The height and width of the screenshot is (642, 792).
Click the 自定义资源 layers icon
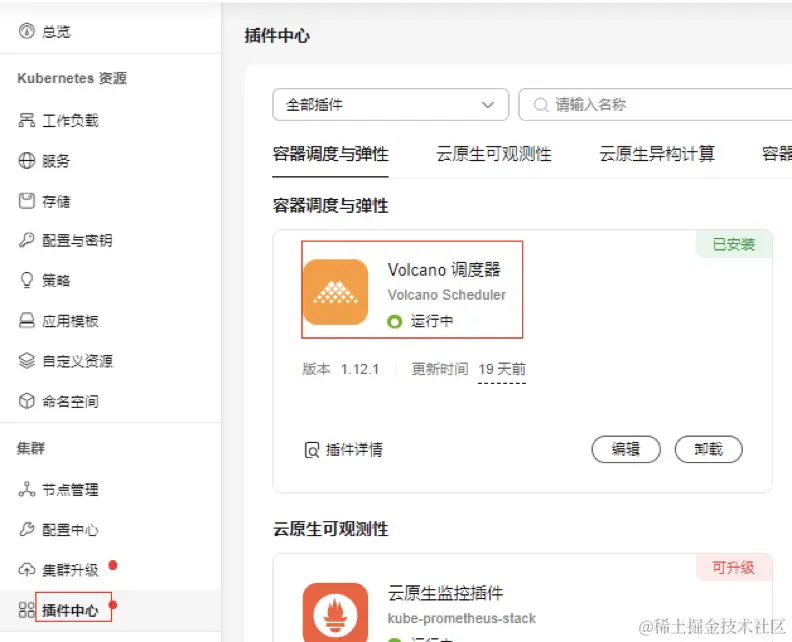click(x=27, y=361)
